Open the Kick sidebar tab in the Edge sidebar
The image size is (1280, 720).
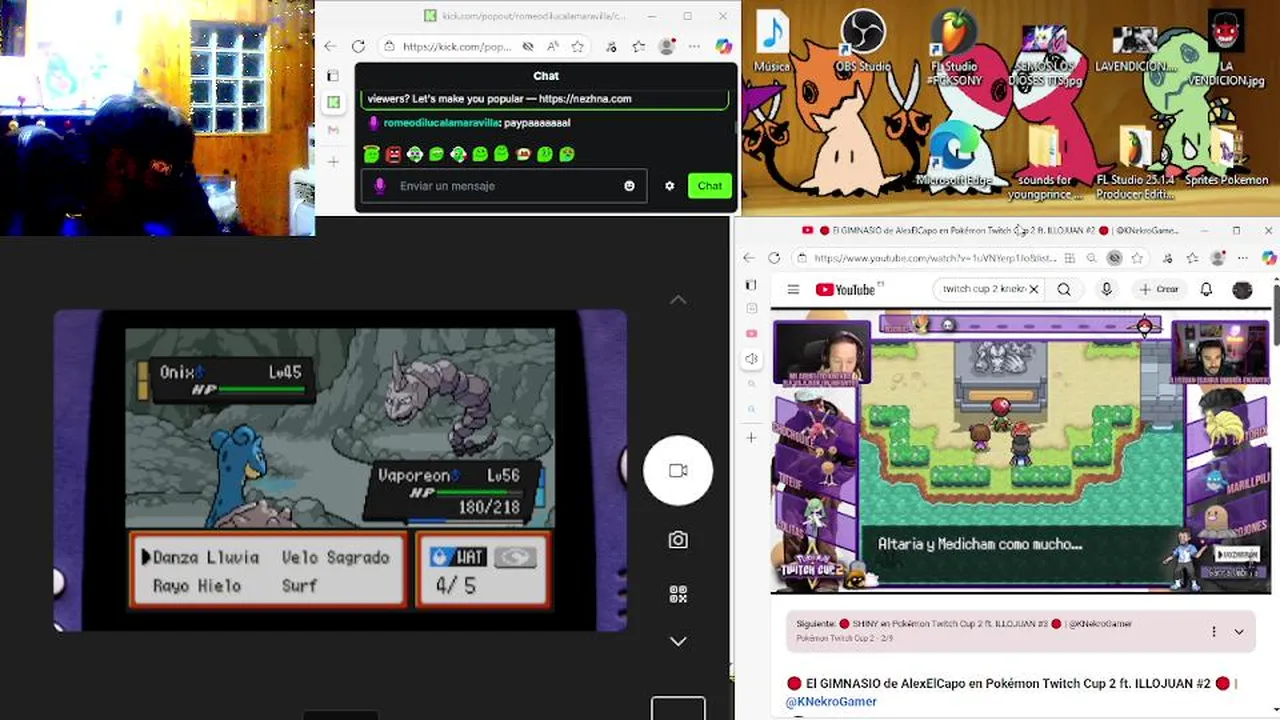click(334, 102)
